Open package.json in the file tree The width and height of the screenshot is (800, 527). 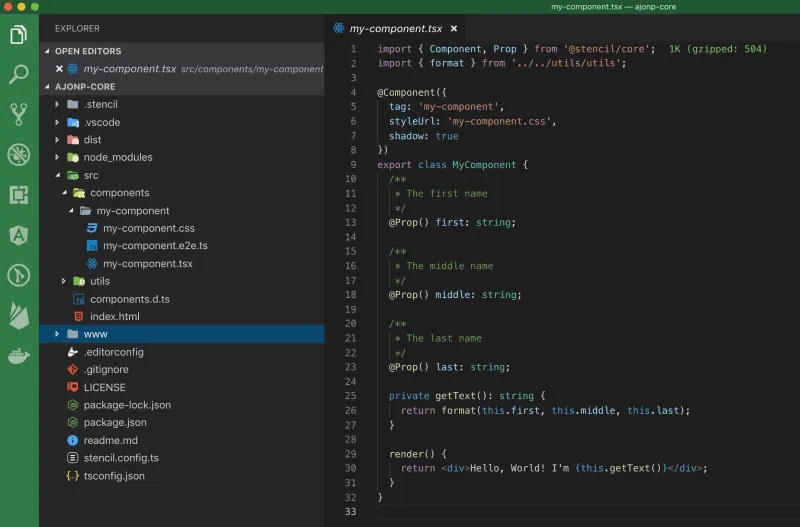tap(115, 422)
